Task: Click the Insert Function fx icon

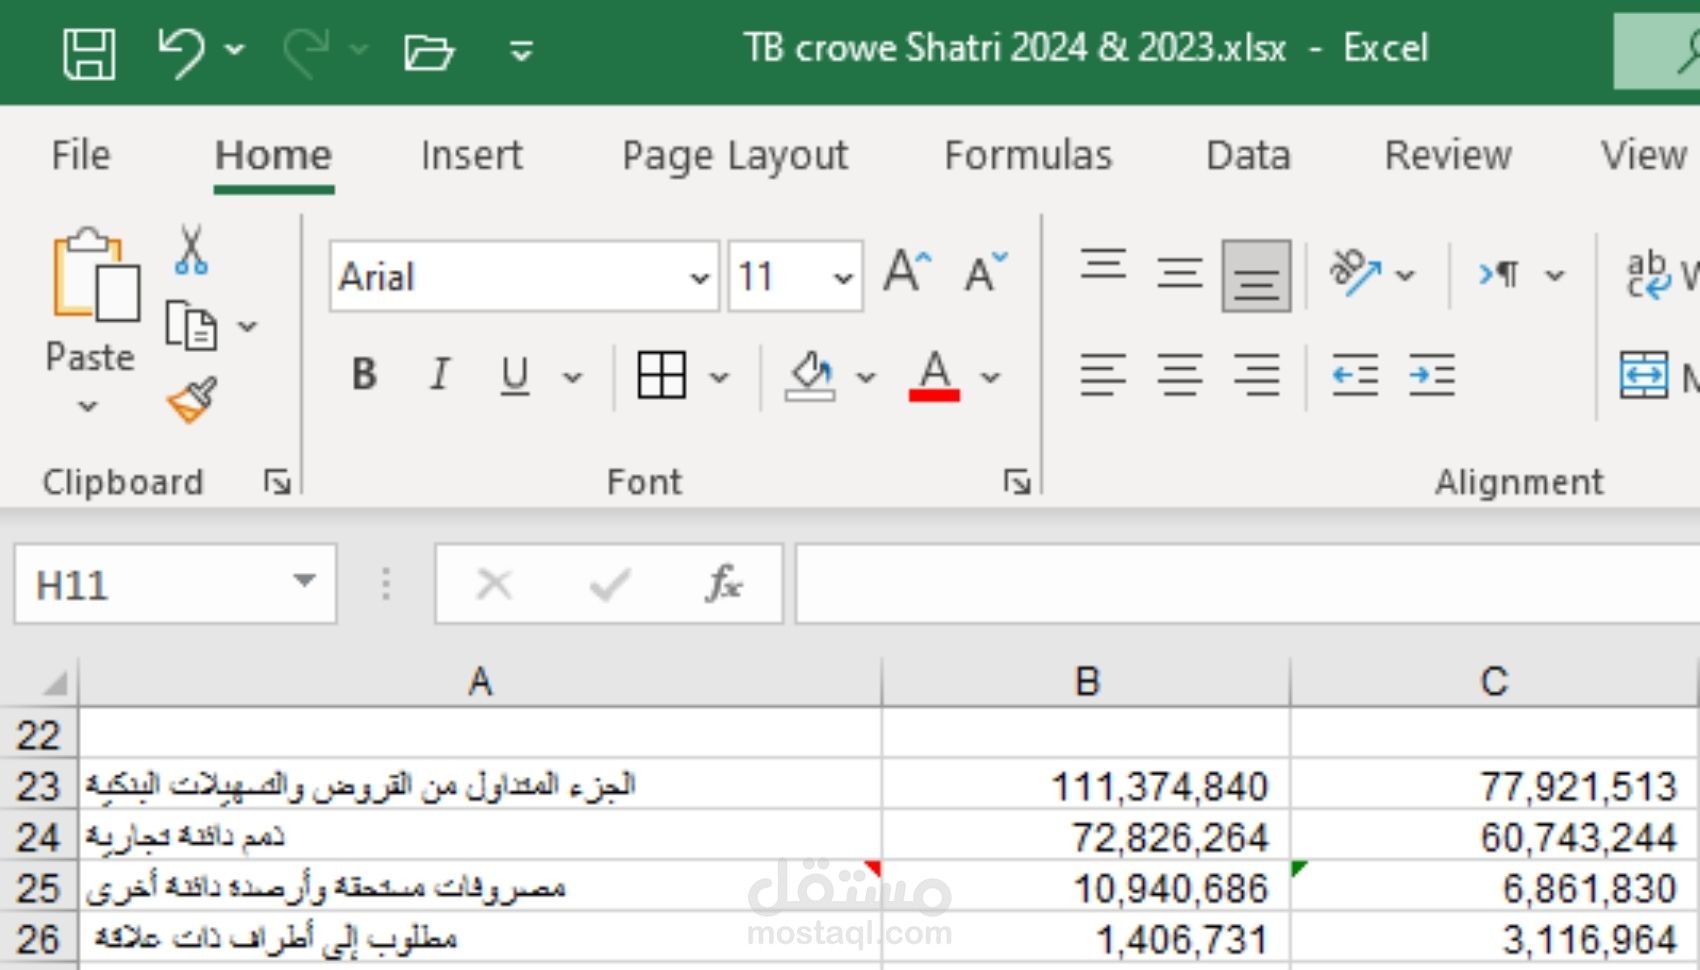Action: coord(723,583)
